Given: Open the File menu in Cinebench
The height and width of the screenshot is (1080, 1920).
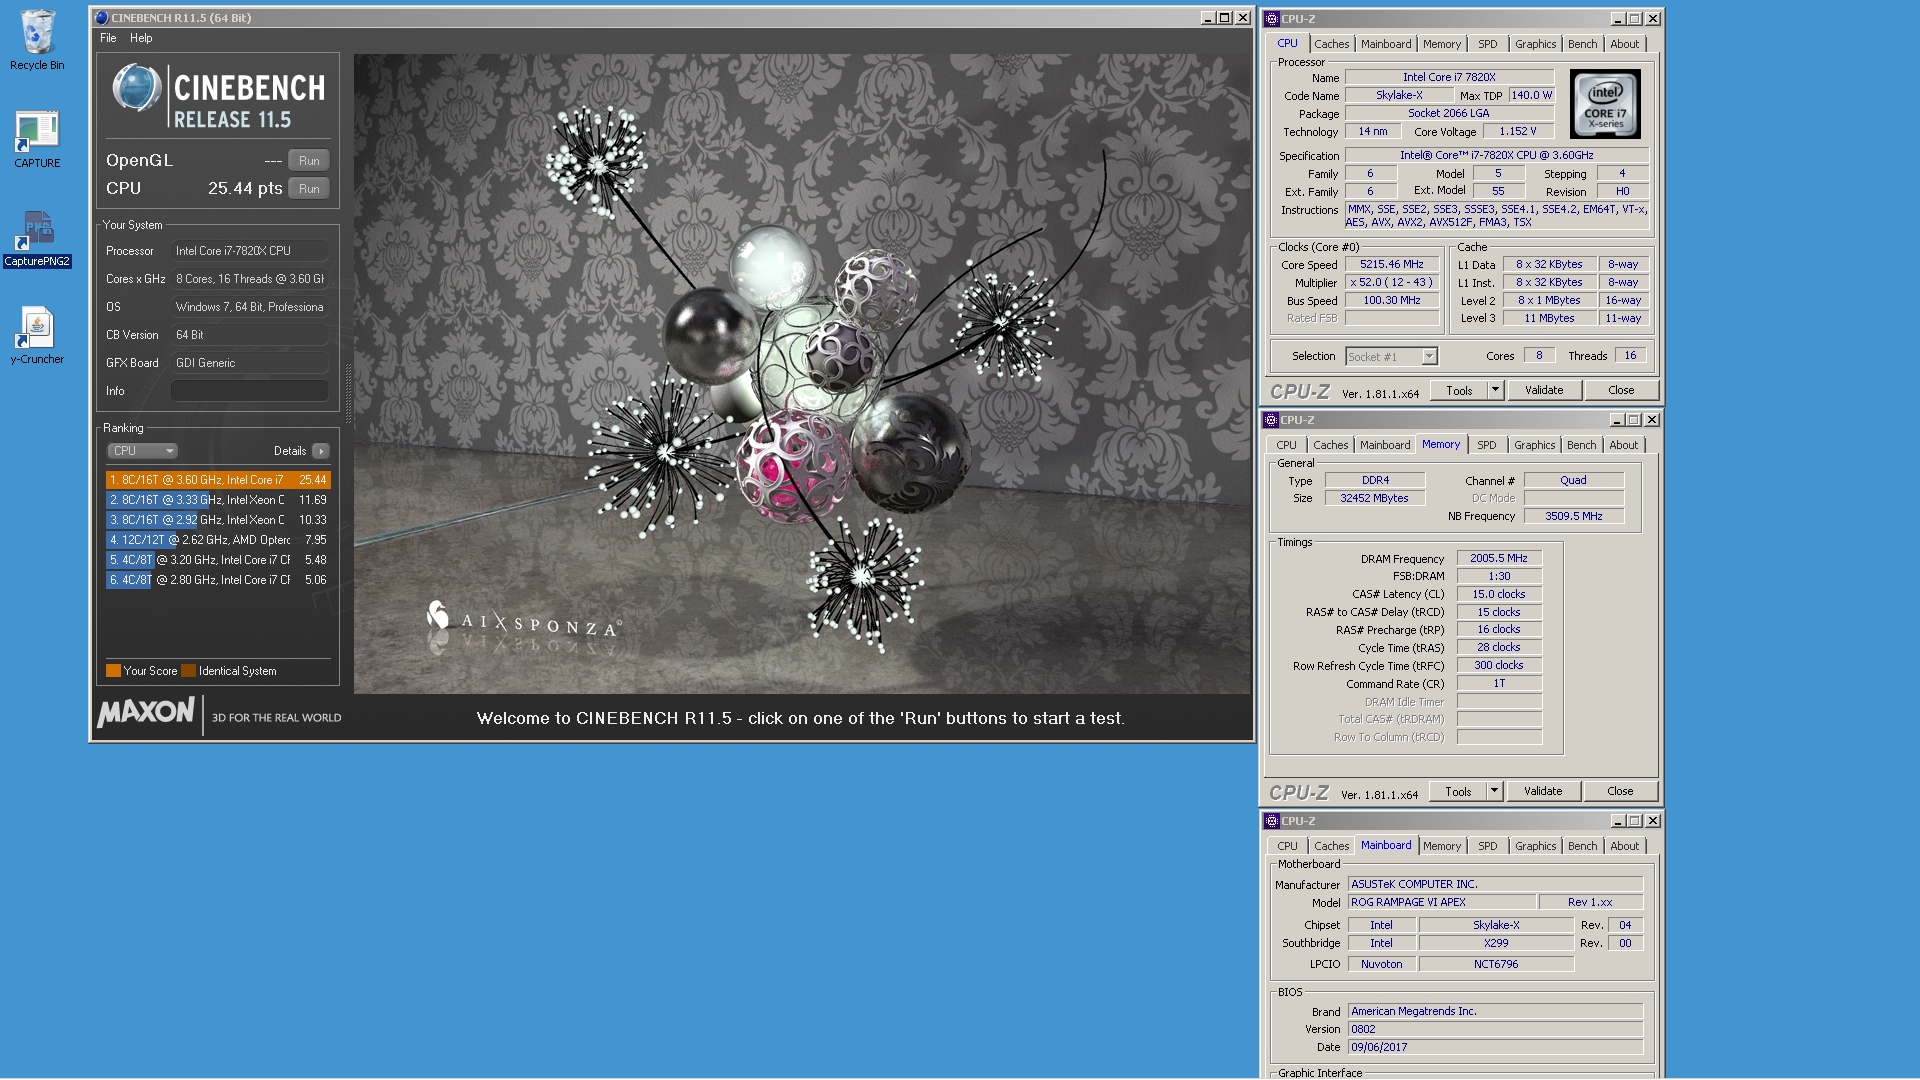Looking at the screenshot, I should point(108,38).
